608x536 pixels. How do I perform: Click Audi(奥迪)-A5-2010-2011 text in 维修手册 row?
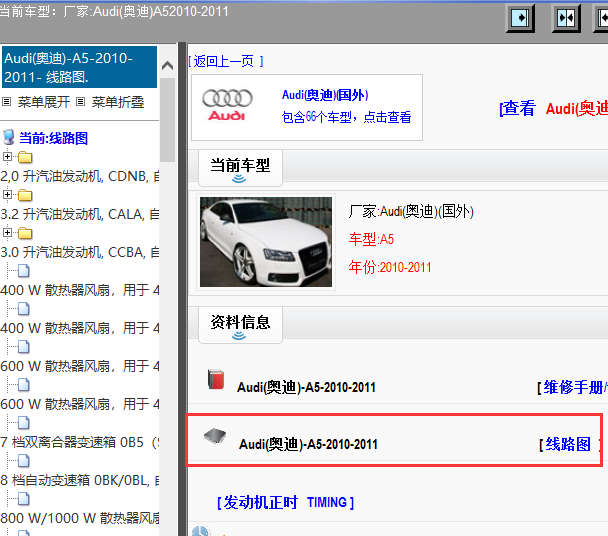click(x=306, y=387)
